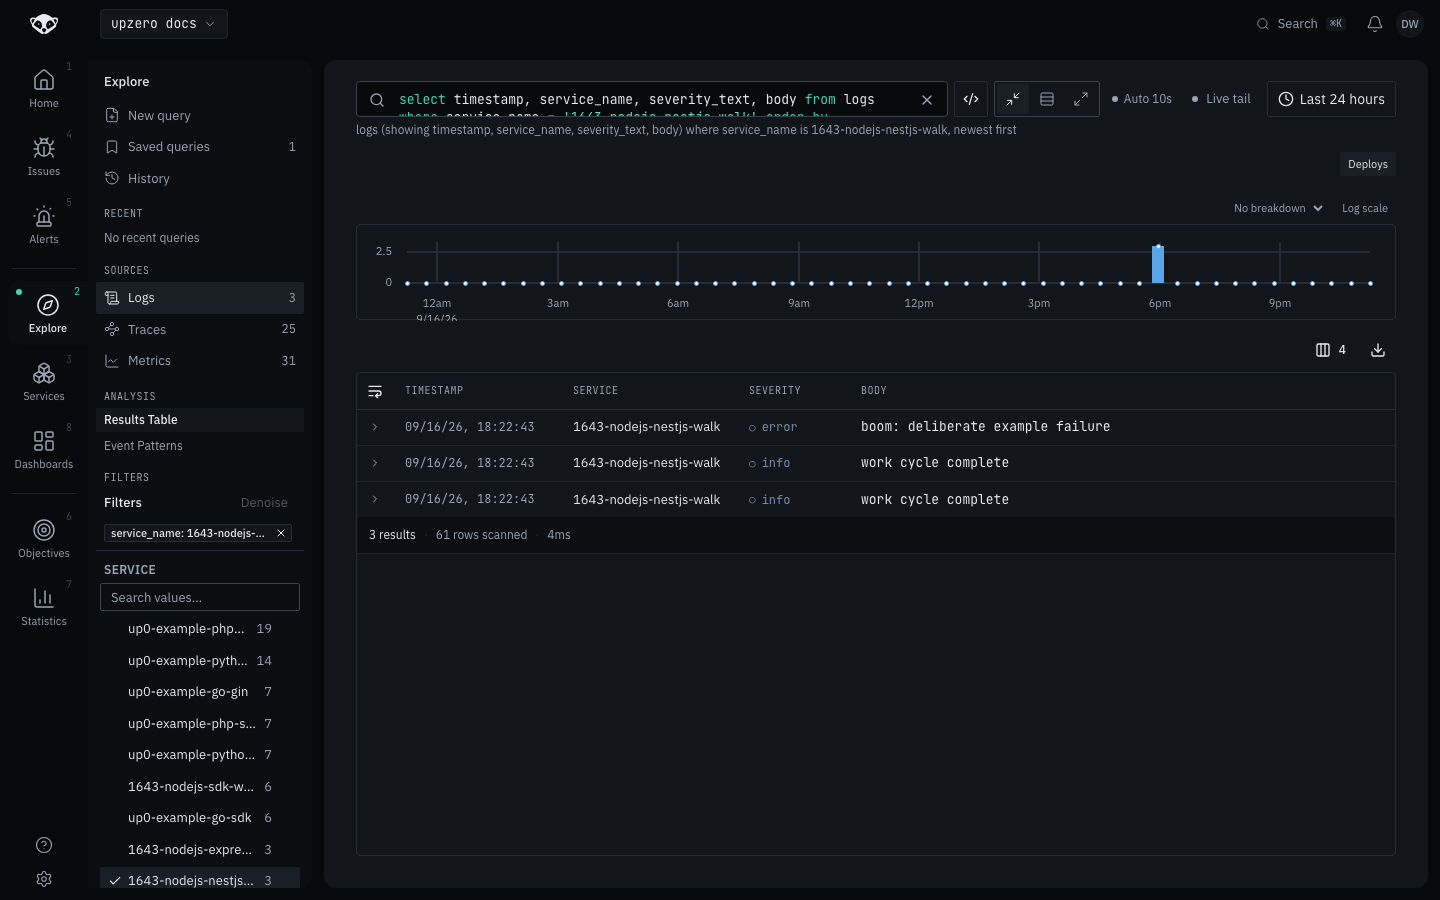
Task: Toggle Log scale on the chart
Action: click(1364, 208)
